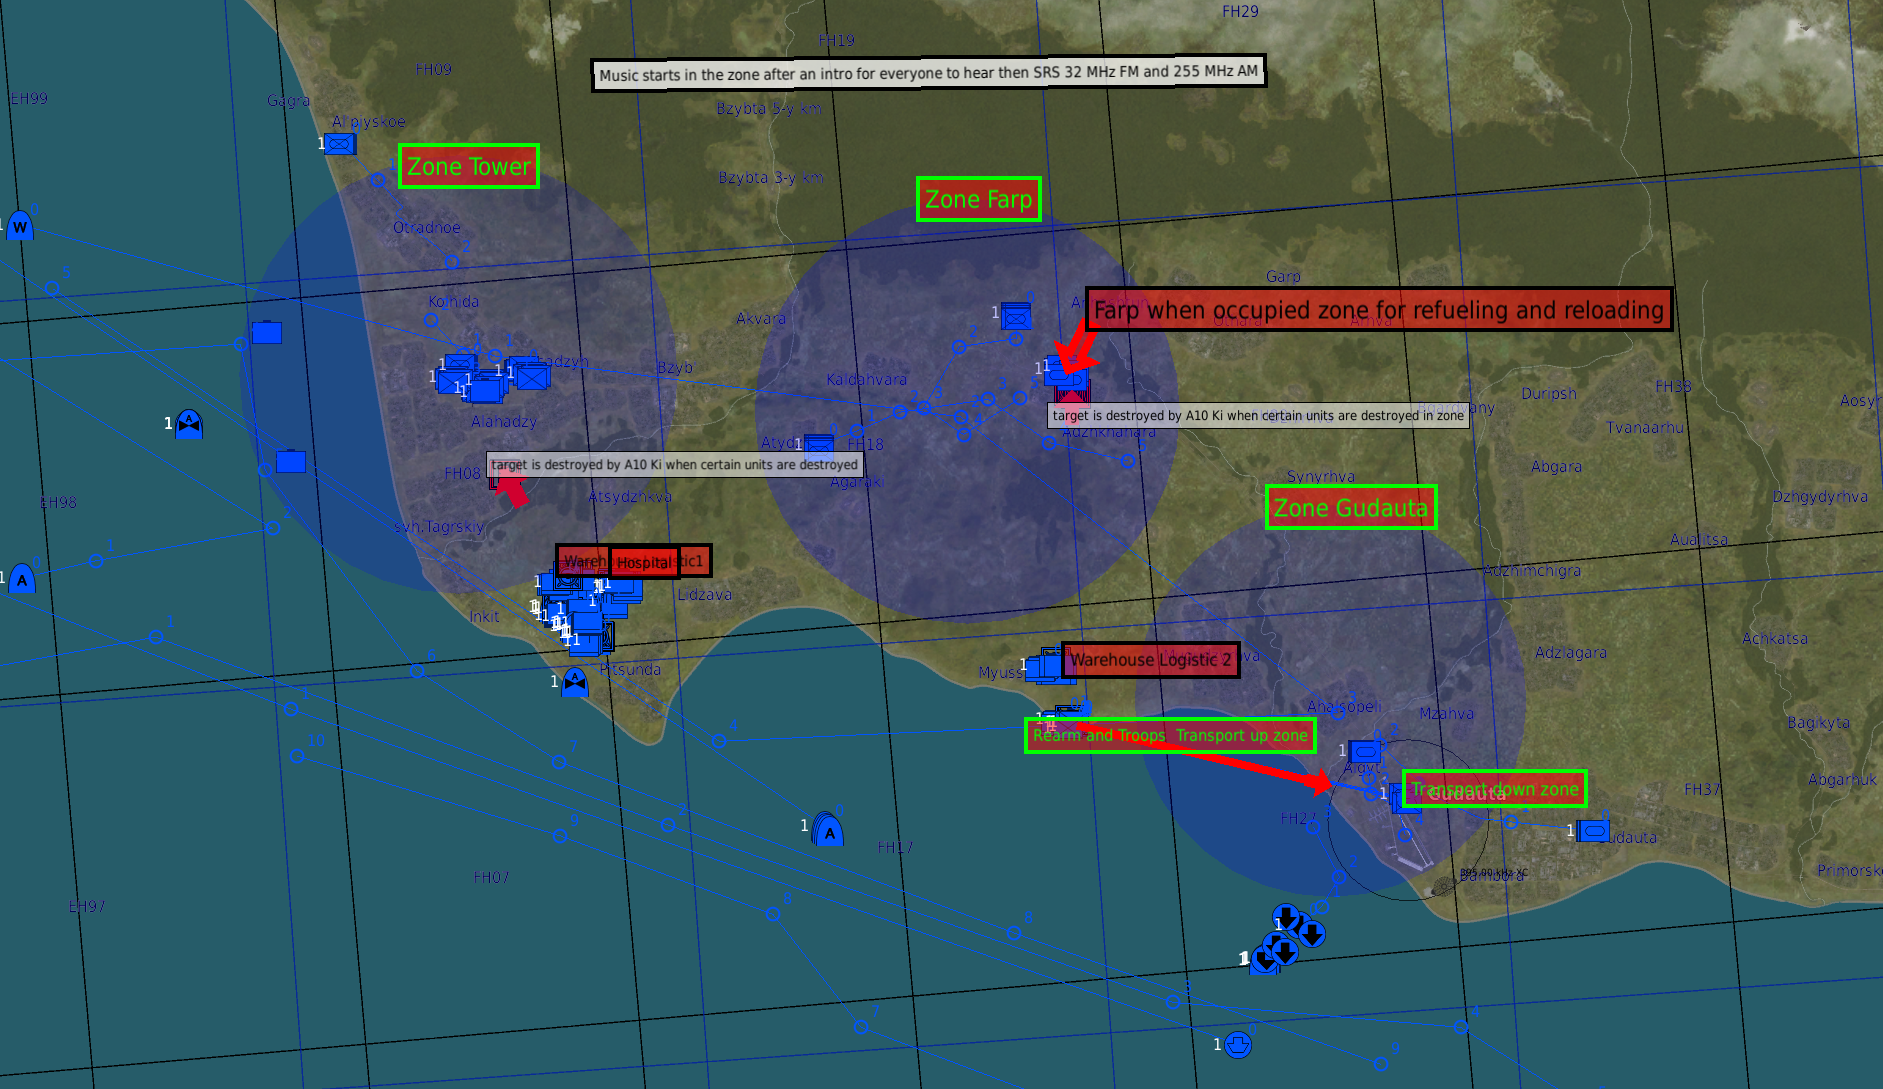Viewport: 1883px width, 1089px height.
Task: Click the 'FH07' grid label
Action: click(491, 877)
